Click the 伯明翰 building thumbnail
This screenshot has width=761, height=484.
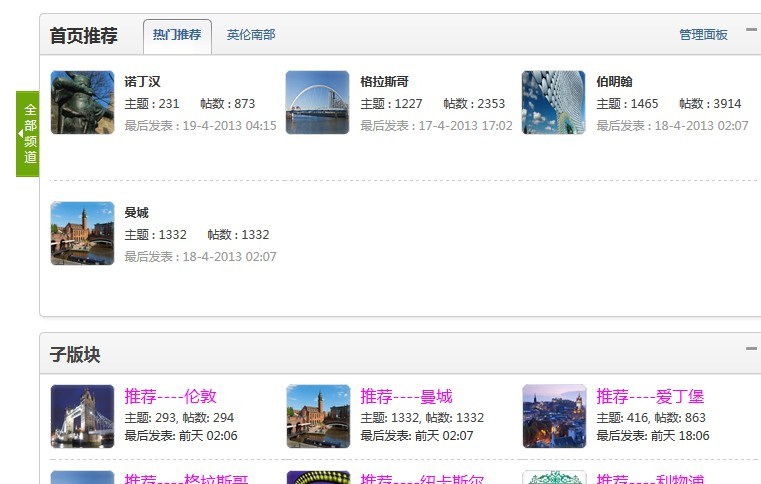click(x=553, y=103)
